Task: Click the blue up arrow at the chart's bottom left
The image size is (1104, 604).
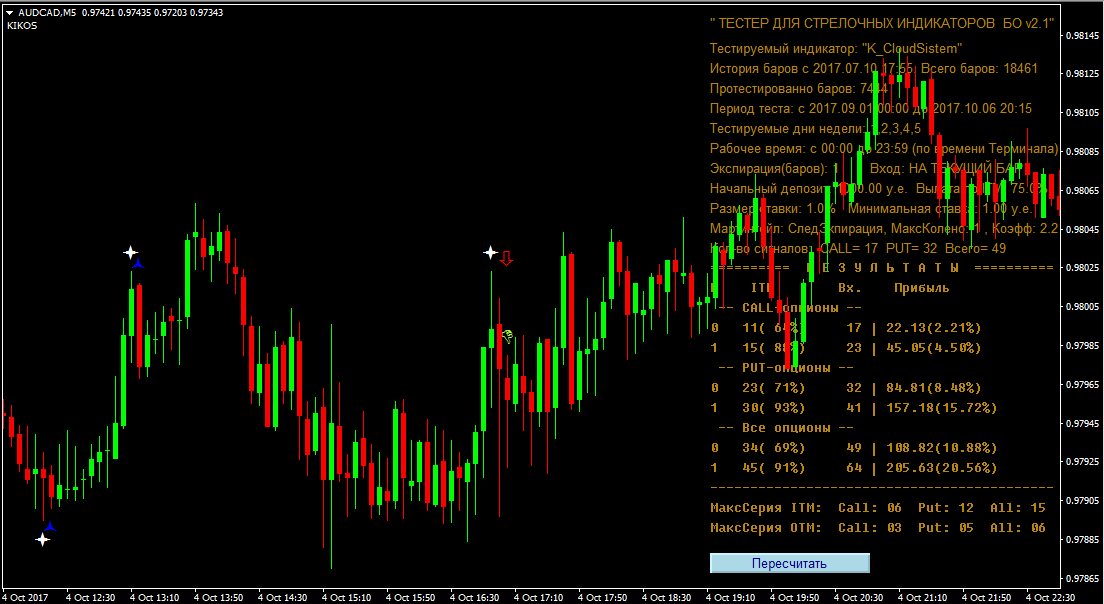Action: 49,525
